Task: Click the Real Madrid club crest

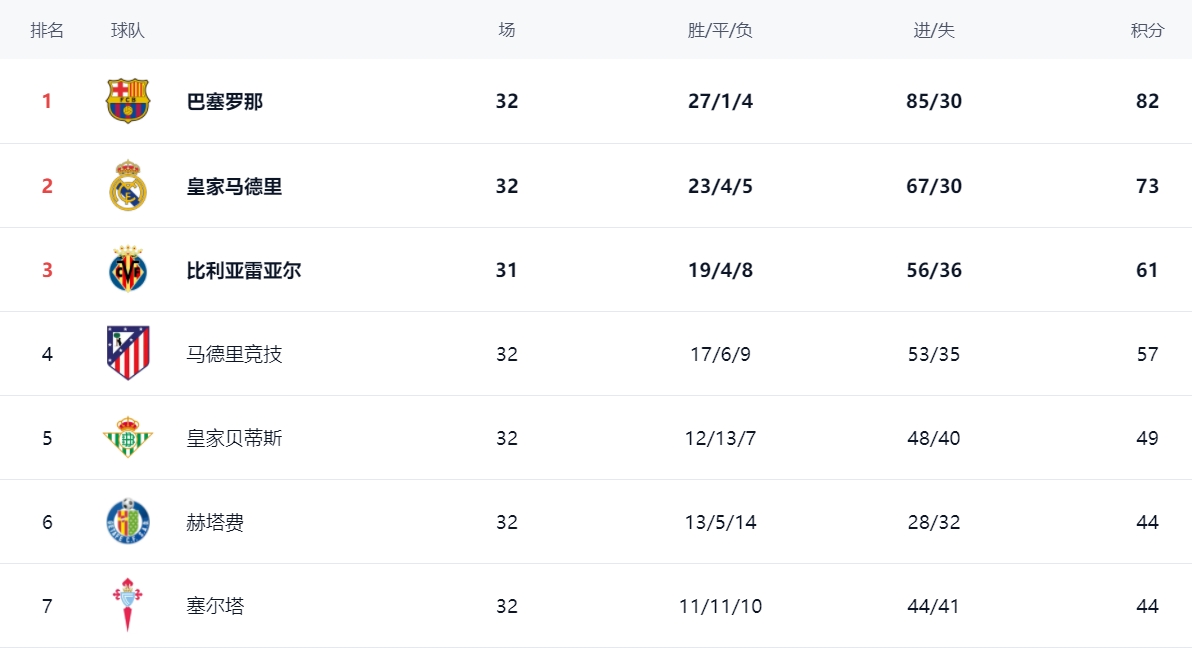Action: [128, 186]
